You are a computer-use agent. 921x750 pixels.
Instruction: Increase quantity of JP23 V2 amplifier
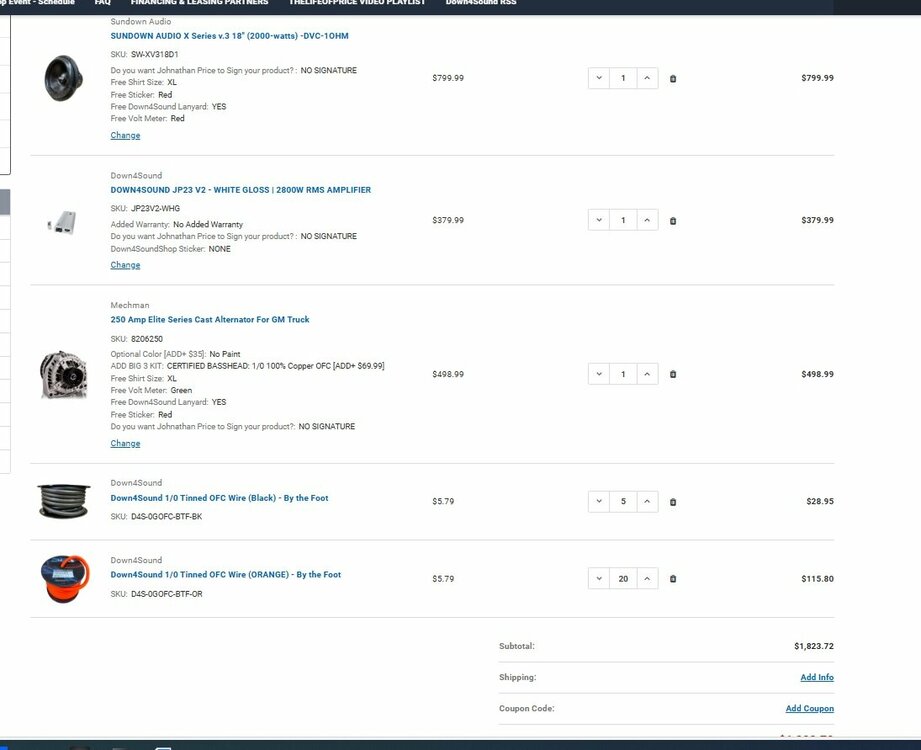647,220
